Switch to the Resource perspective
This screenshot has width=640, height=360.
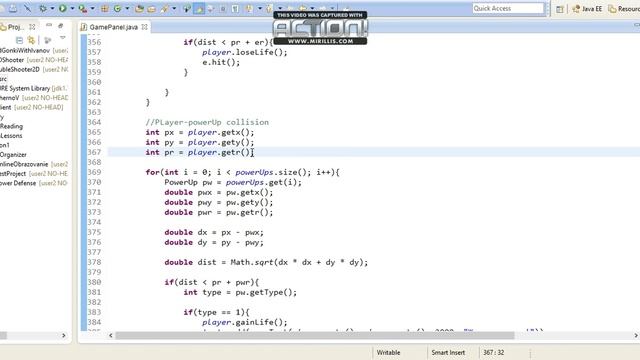624,9
